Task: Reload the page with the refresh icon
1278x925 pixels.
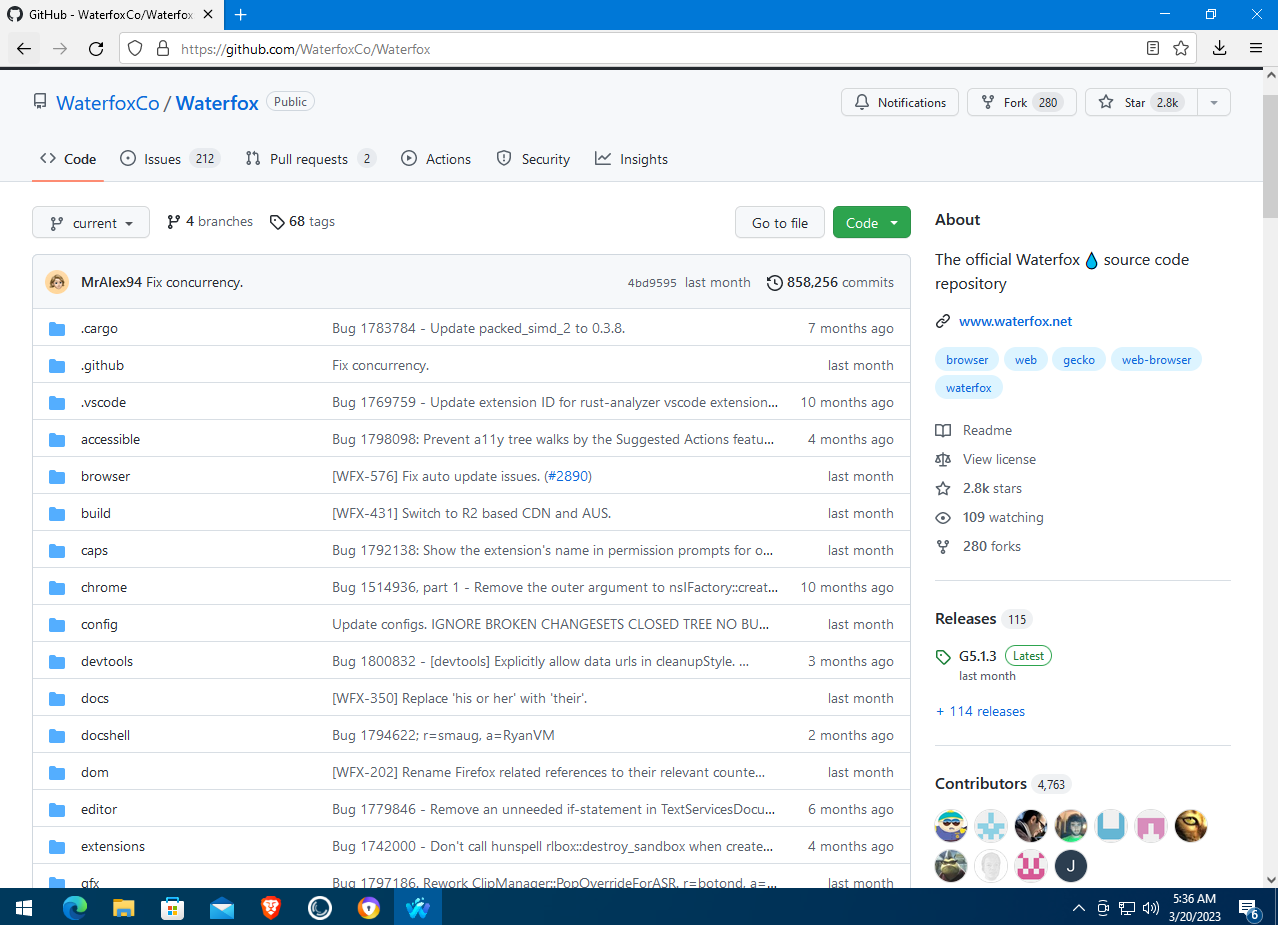Action: [x=96, y=48]
